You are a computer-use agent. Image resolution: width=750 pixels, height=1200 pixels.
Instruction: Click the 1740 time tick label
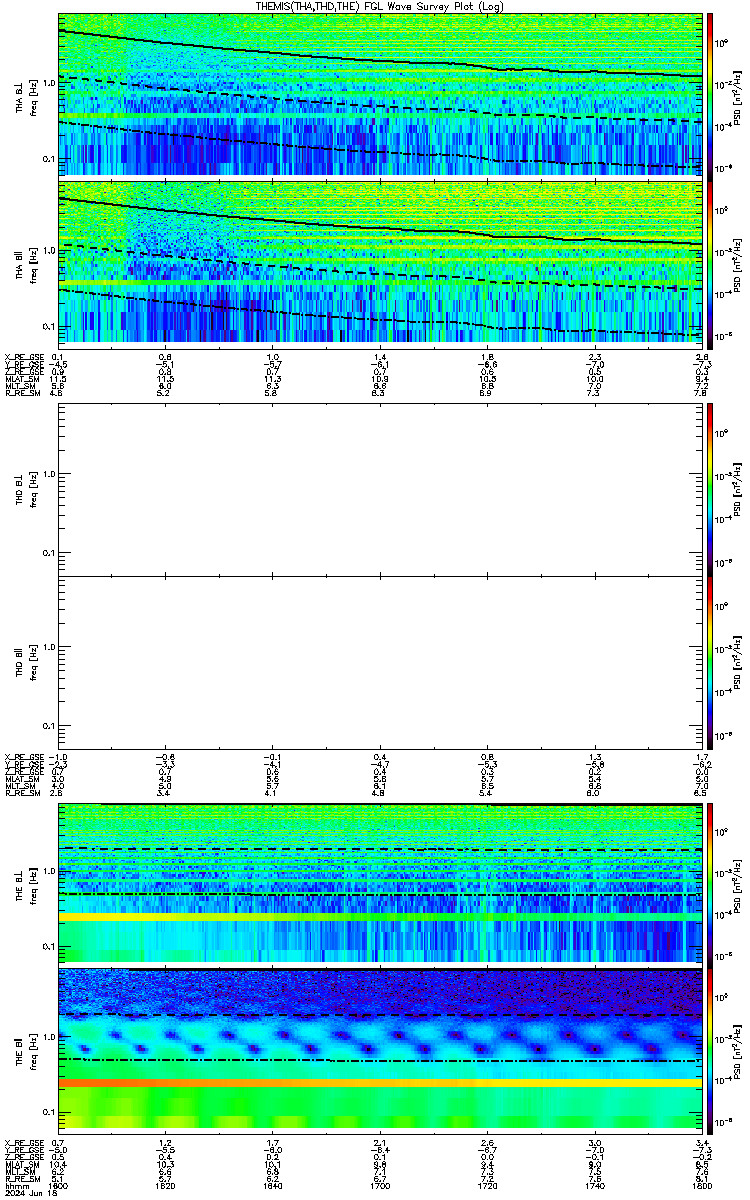pos(595,1185)
